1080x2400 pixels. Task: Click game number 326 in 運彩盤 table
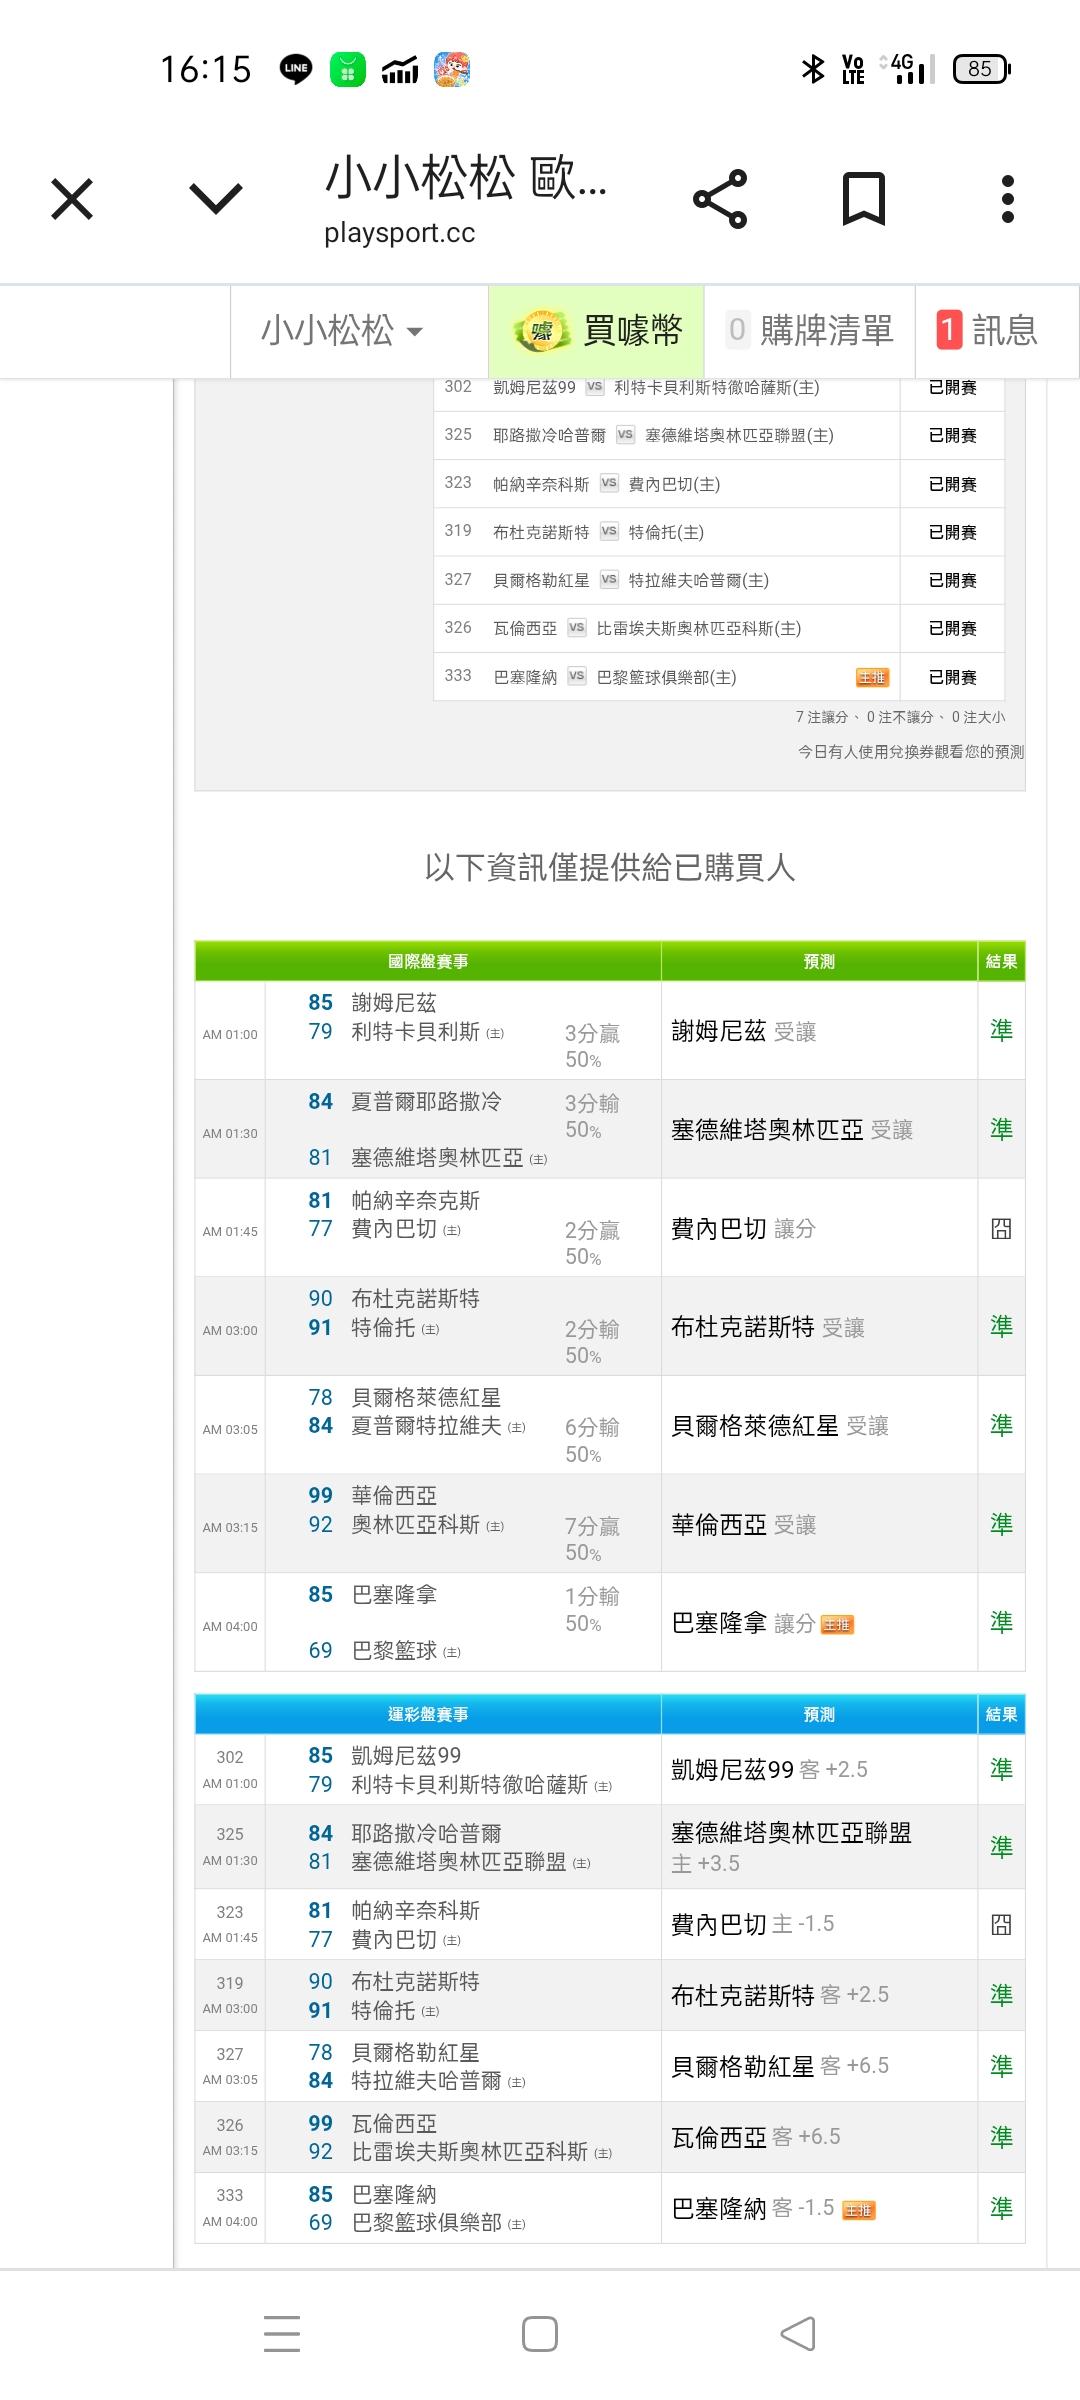pyautogui.click(x=230, y=2125)
